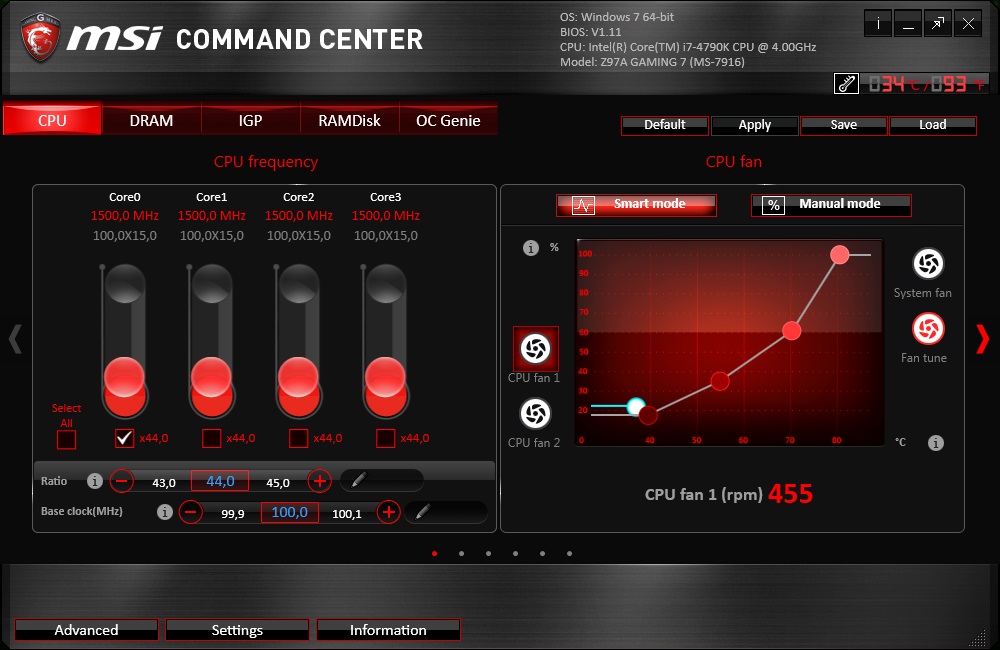
Task: Click the fan curve point near 35%
Action: pos(720,381)
